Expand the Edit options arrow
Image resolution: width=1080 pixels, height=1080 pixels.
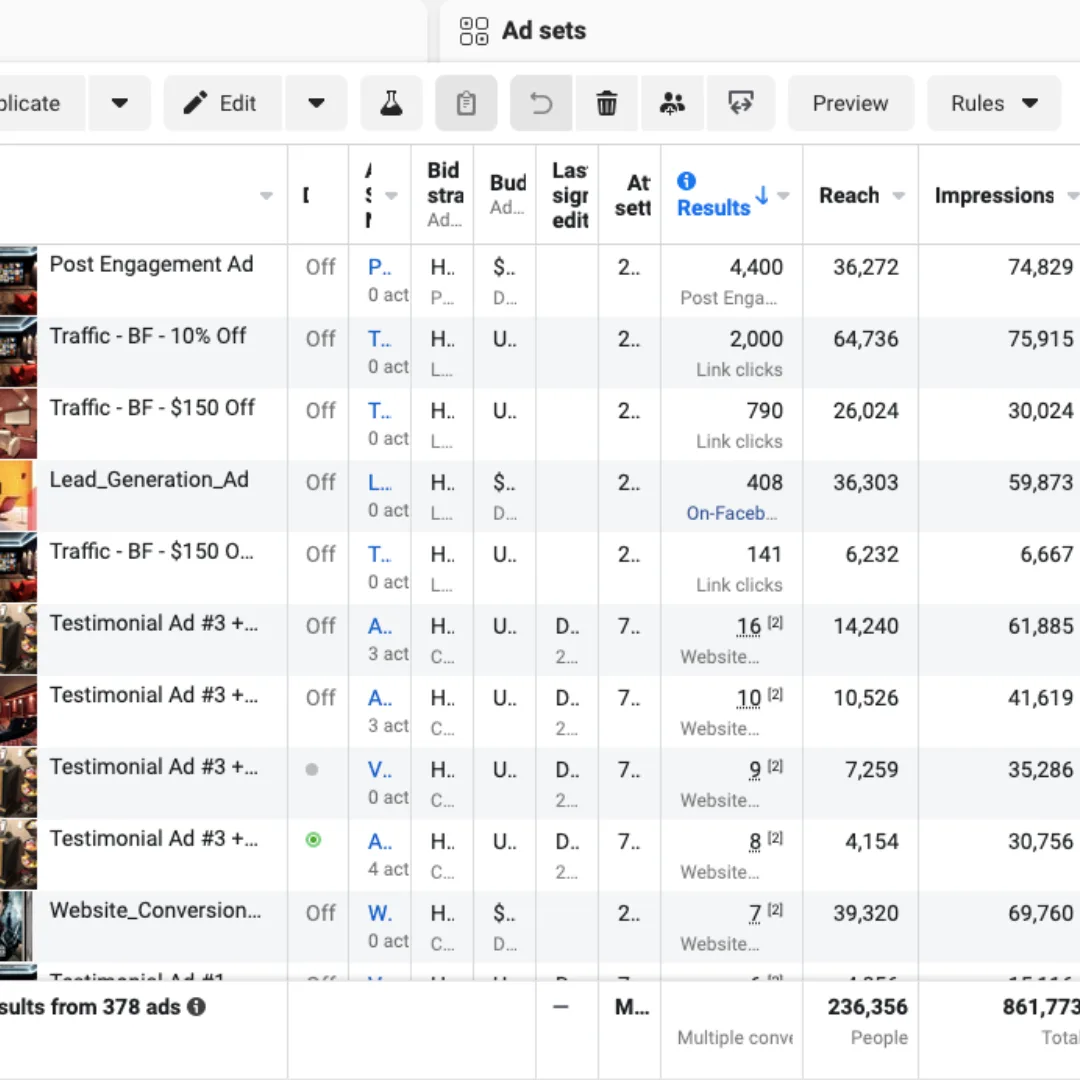click(316, 103)
